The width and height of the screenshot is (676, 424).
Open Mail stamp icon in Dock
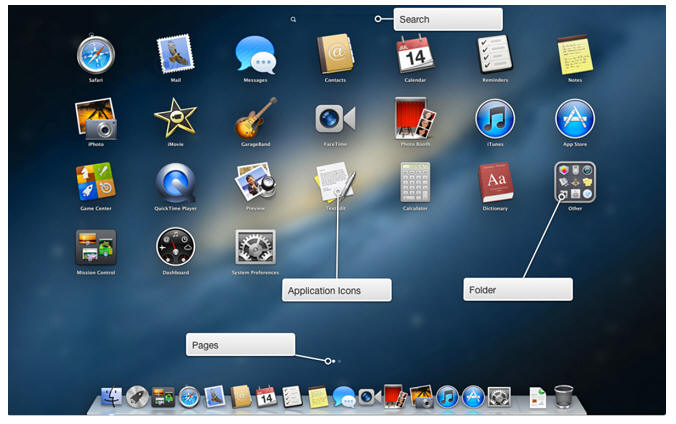(215, 397)
